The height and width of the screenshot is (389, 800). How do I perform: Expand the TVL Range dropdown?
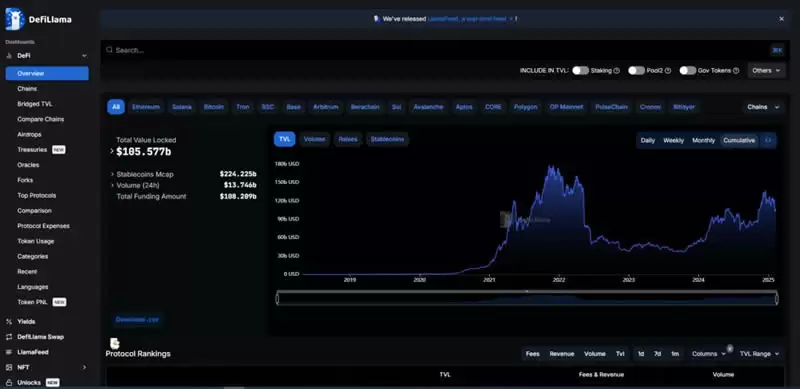tap(760, 354)
